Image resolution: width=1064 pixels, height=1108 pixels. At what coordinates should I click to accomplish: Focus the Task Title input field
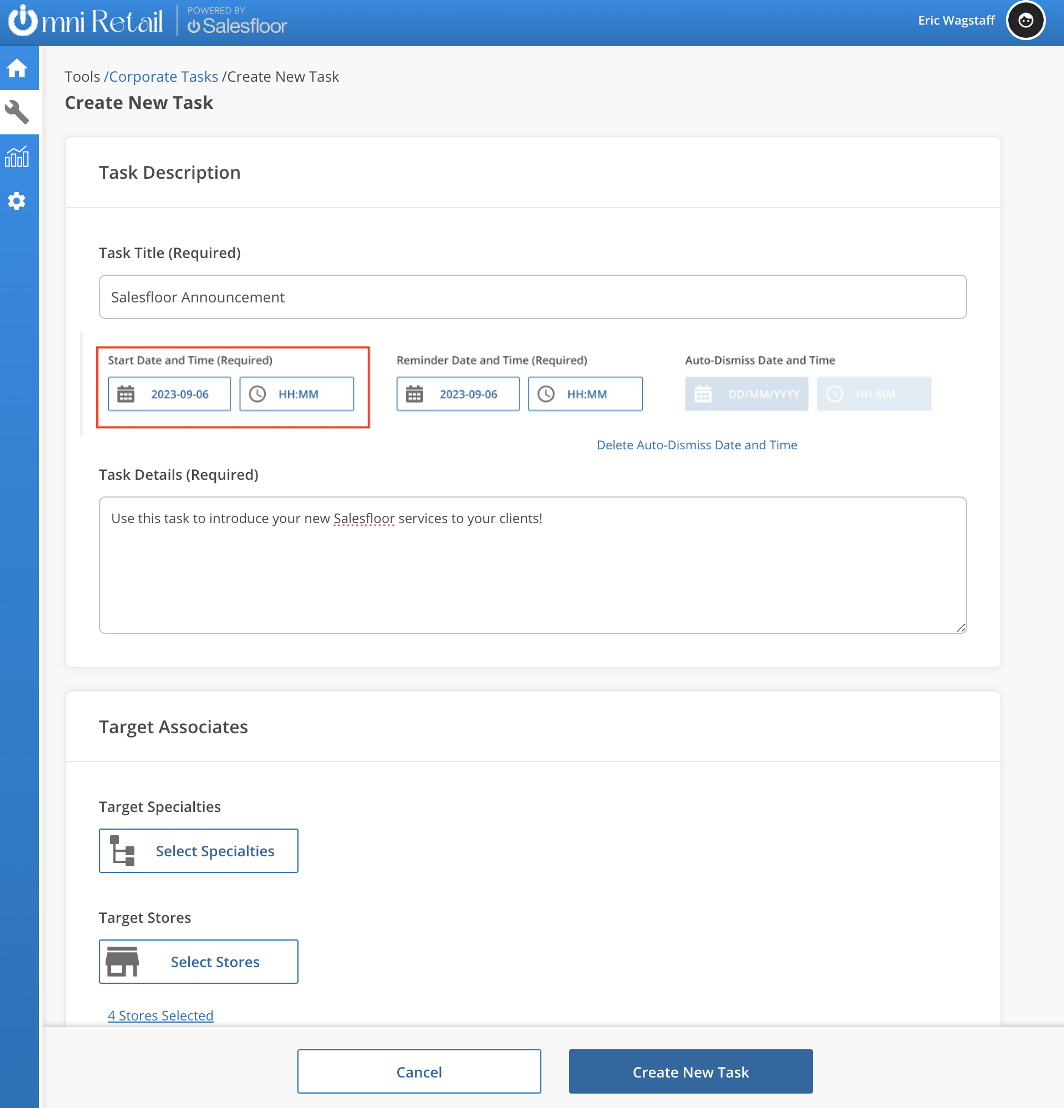533,297
